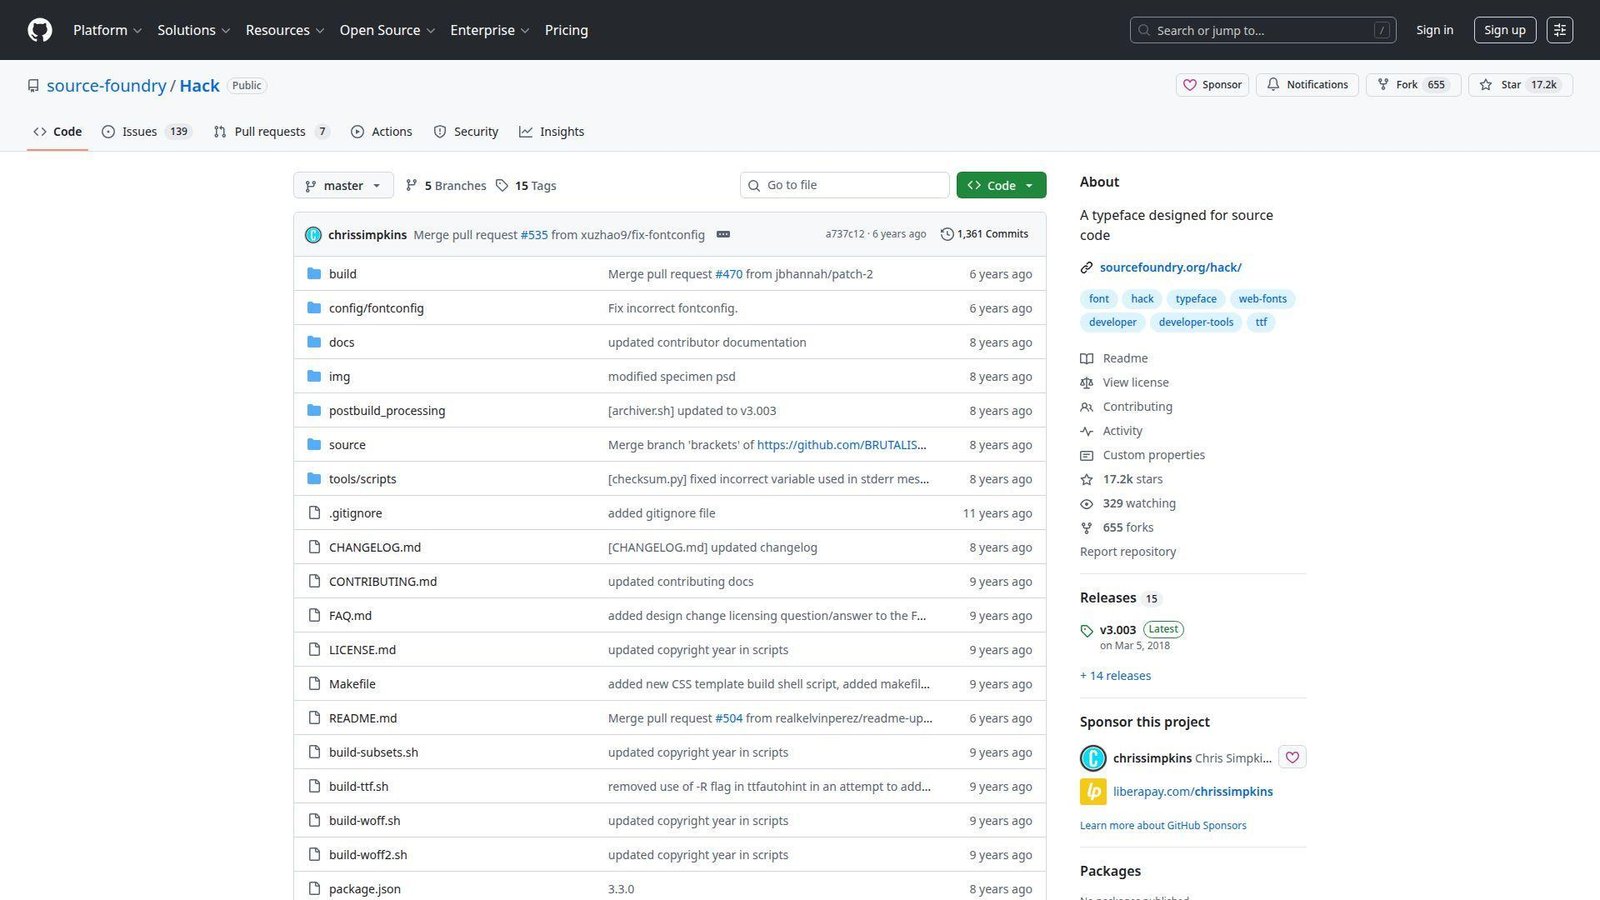1600x900 pixels.
Task: Open the source-foundry owner link
Action: [106, 85]
